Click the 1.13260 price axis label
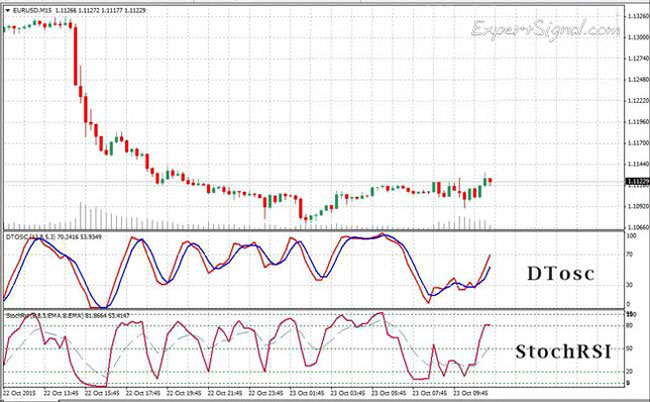Screen dimensions: 650x402 [x=636, y=17]
